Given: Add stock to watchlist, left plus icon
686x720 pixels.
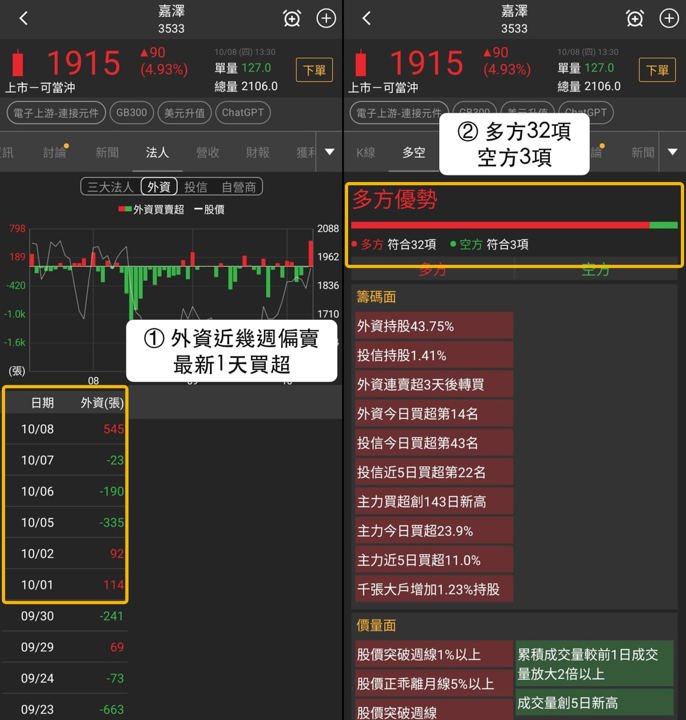Looking at the screenshot, I should coord(326,18).
